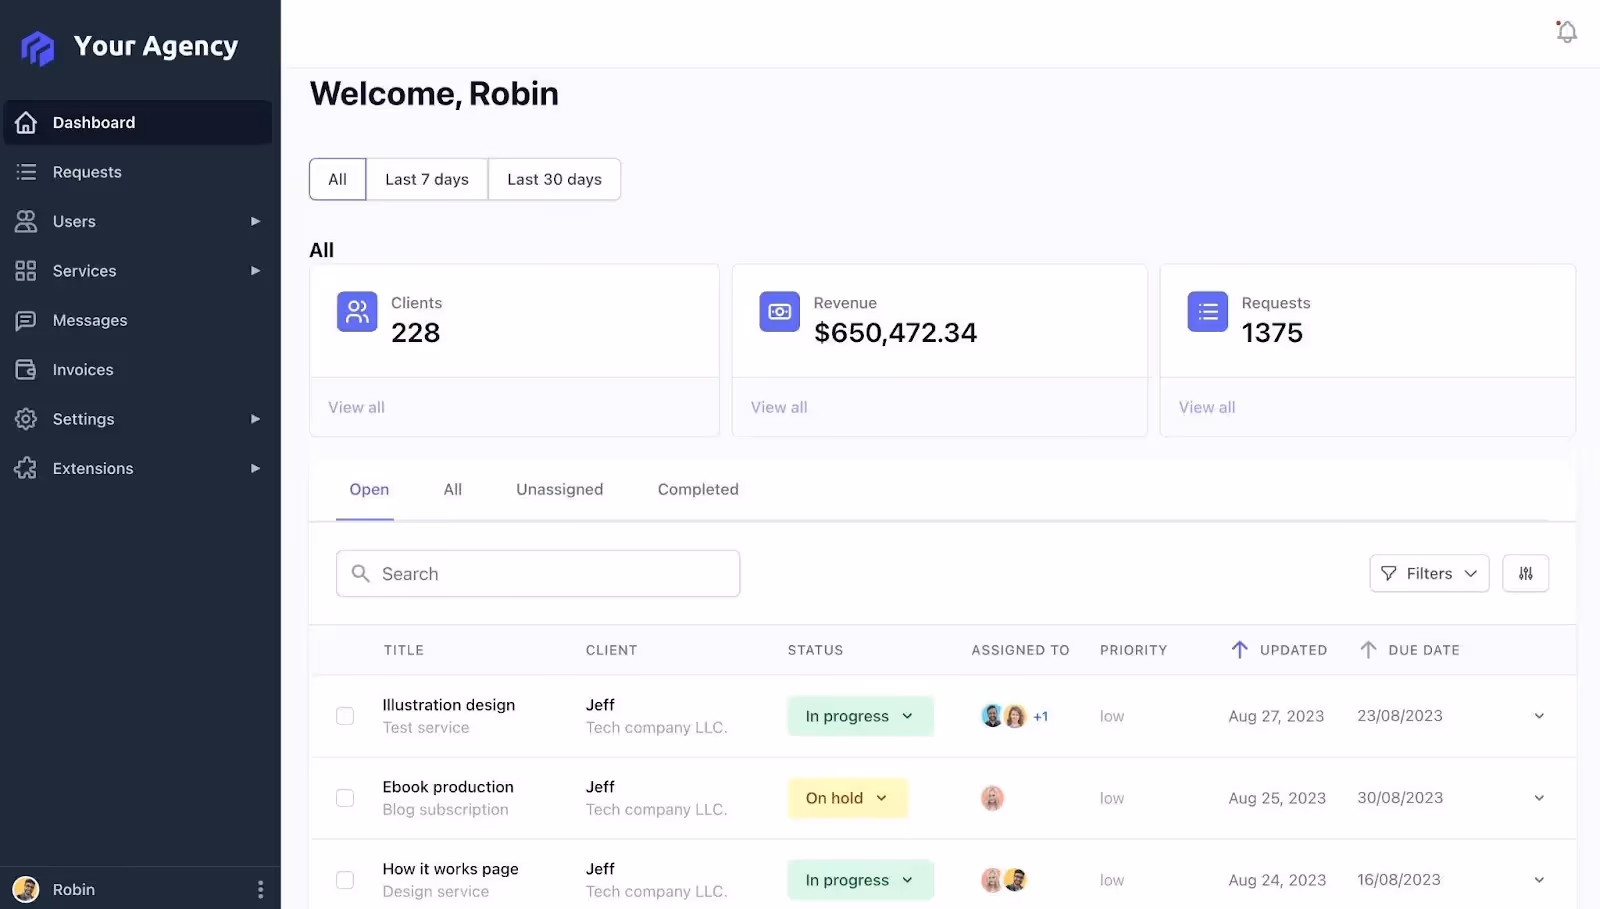The image size is (1600, 909).
Task: Click View all under Revenue
Action: (779, 407)
